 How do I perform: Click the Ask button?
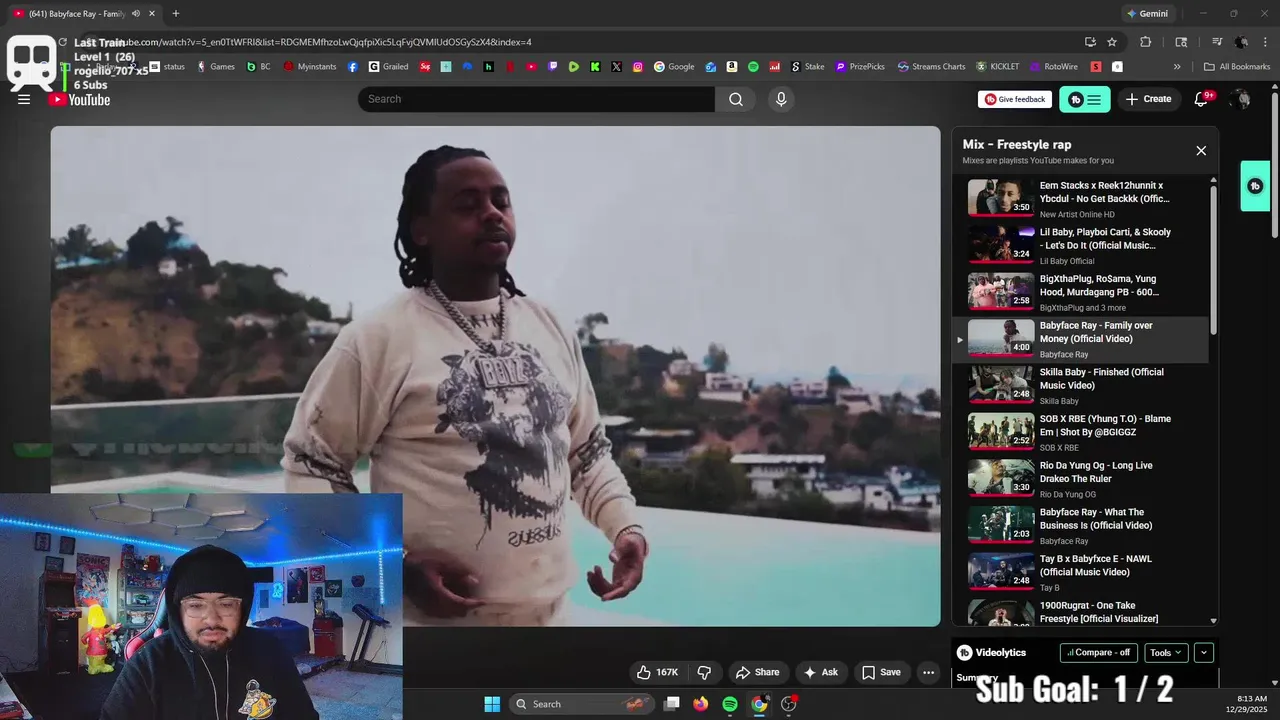click(x=821, y=672)
